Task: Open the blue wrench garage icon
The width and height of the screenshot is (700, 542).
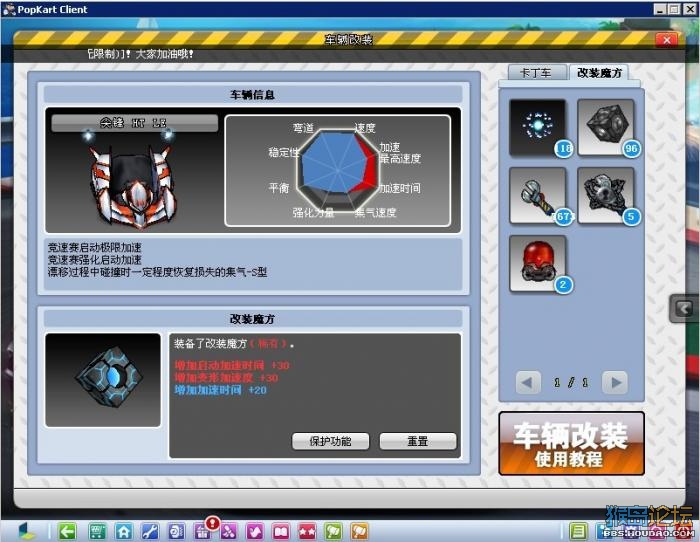Action: 150,531
